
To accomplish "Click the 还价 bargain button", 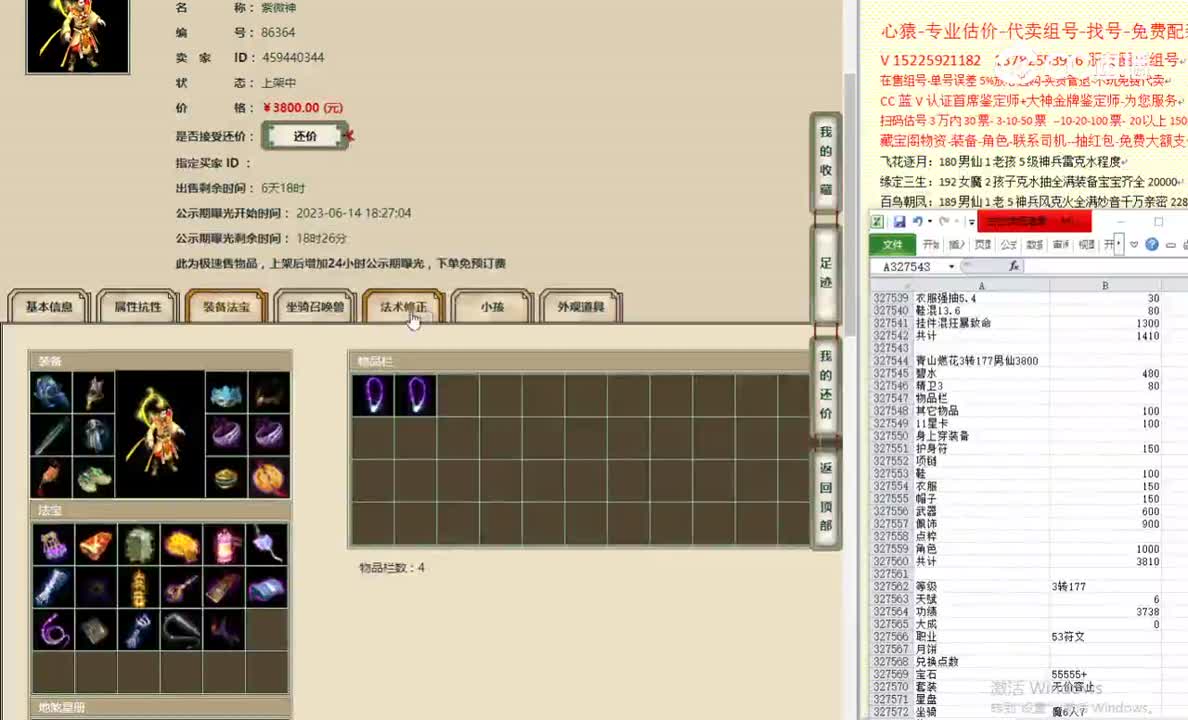I will 305,136.
